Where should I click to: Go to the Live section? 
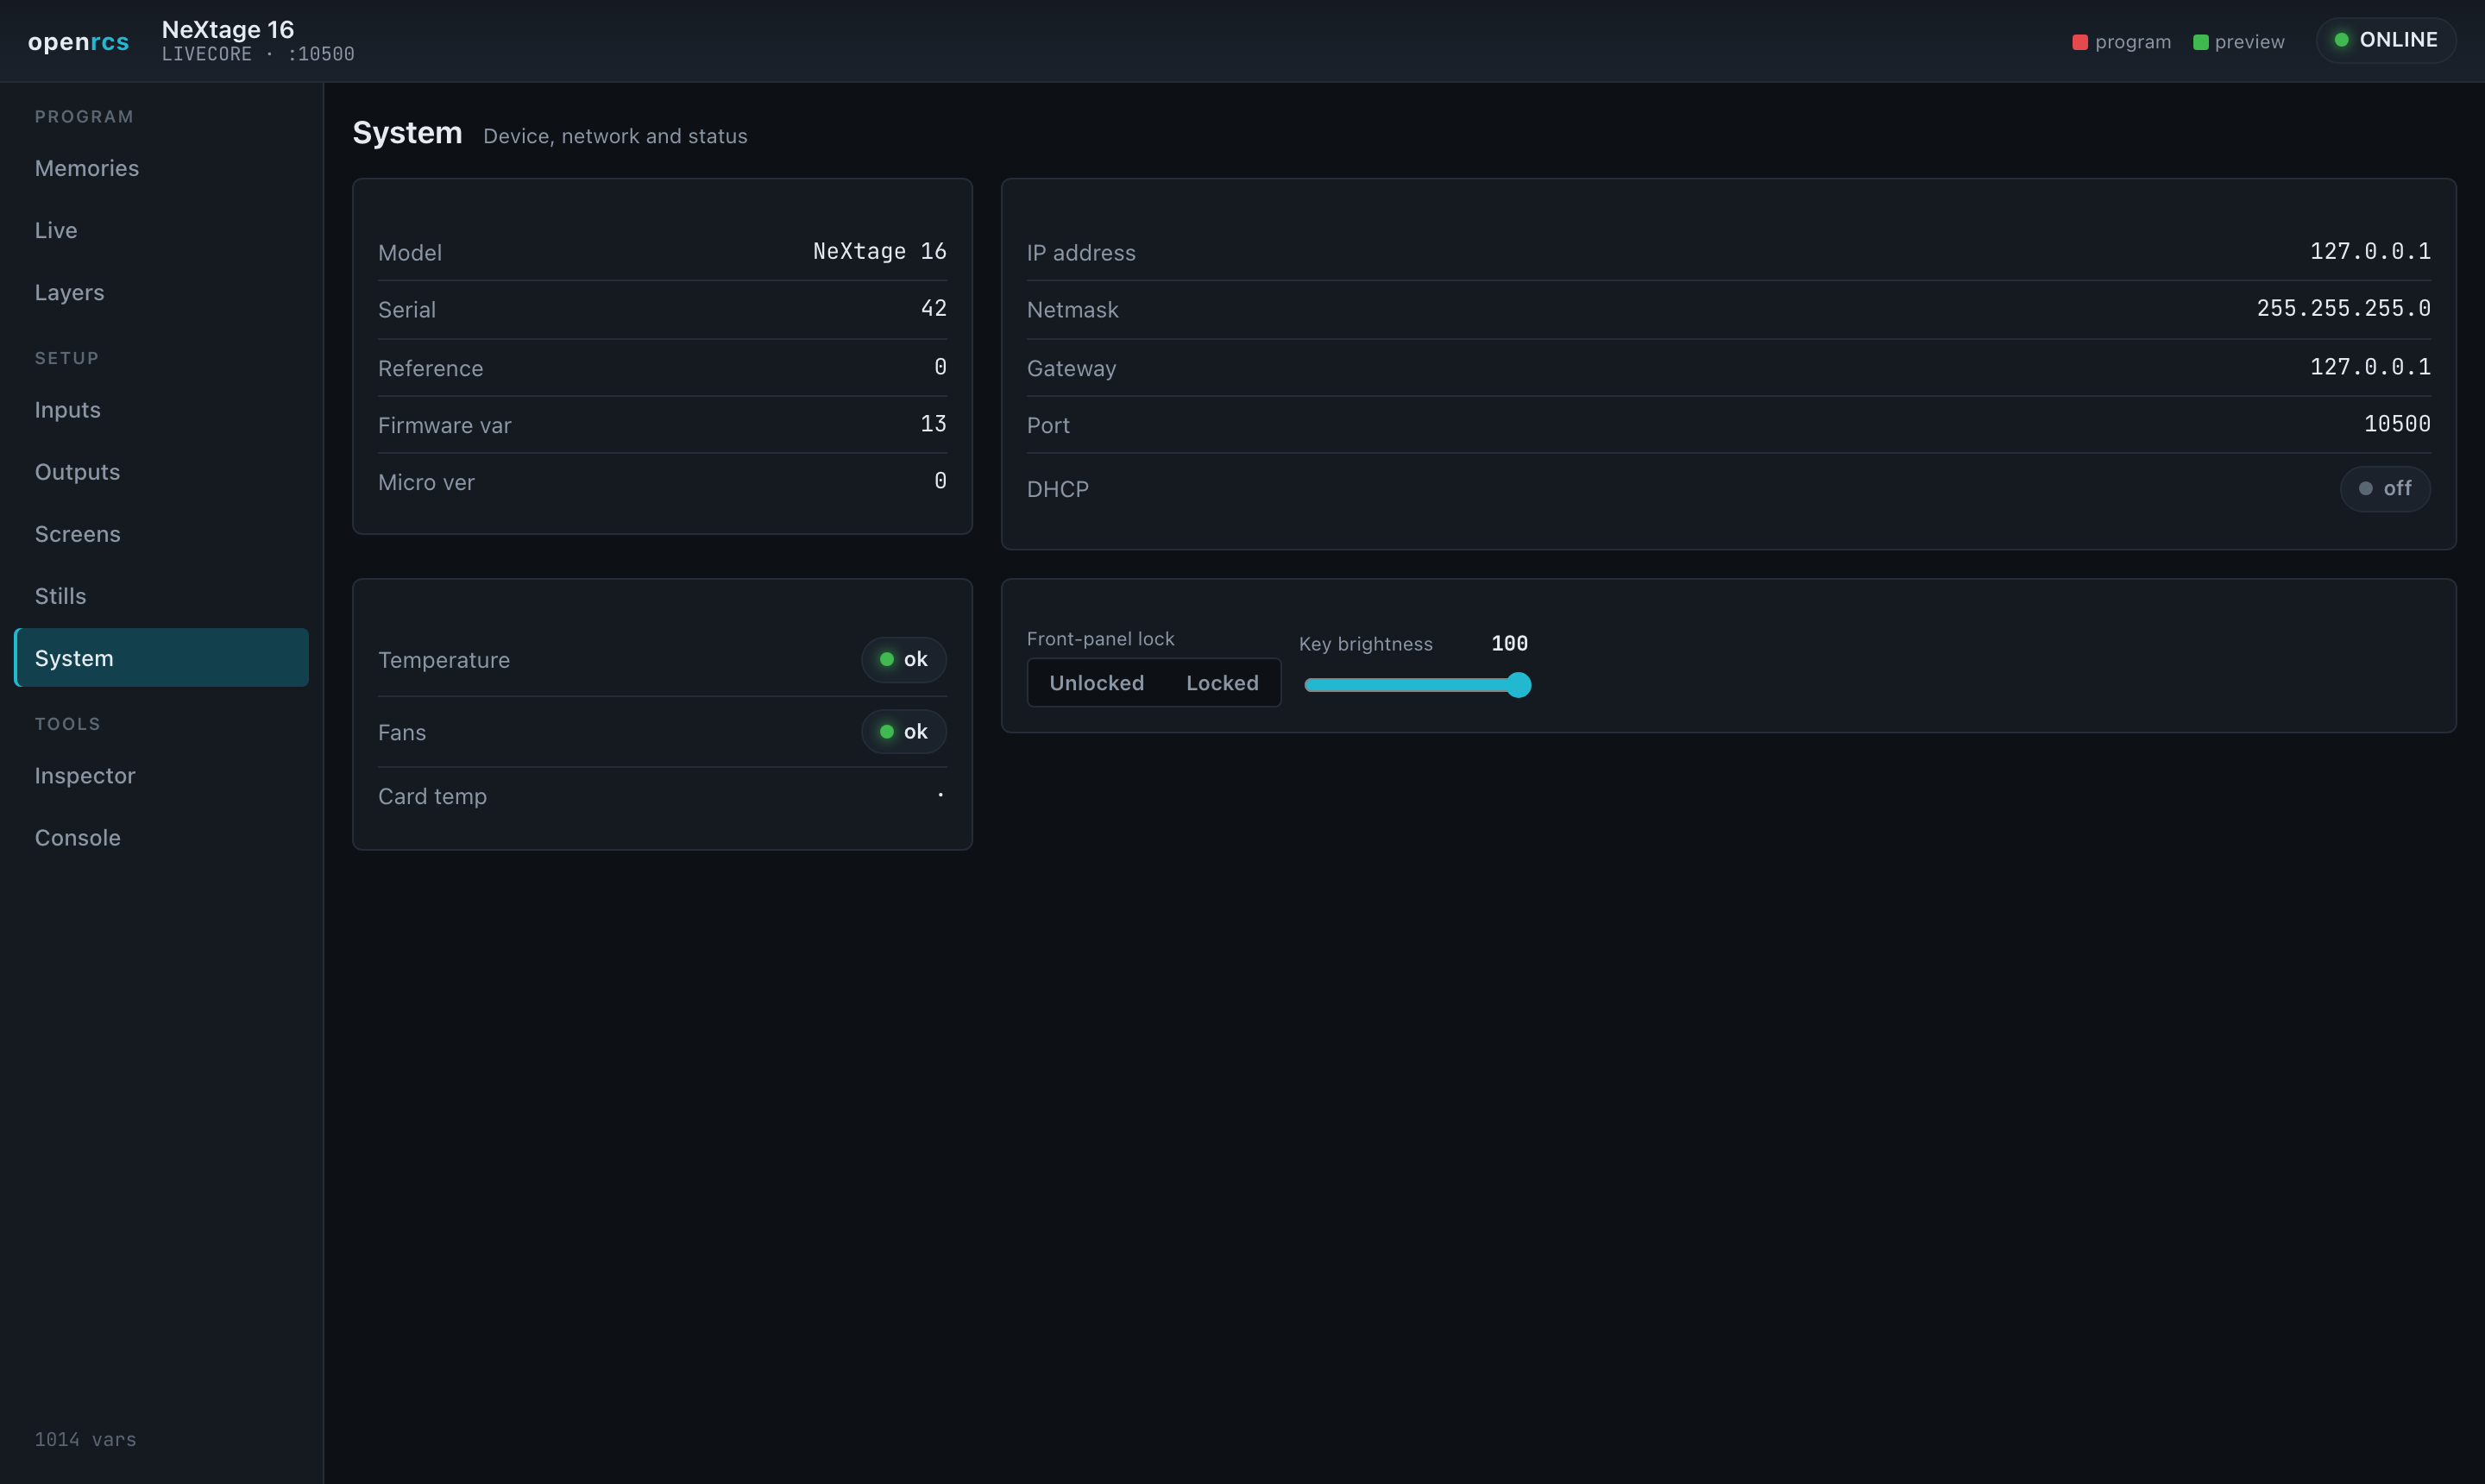(161, 230)
